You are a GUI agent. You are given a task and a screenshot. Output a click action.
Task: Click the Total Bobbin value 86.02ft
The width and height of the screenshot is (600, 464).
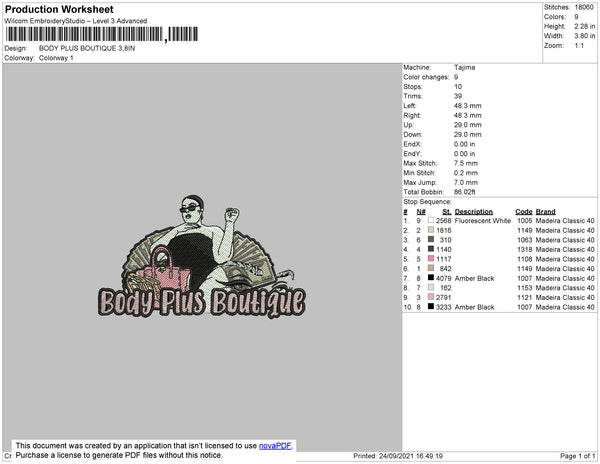(465, 192)
